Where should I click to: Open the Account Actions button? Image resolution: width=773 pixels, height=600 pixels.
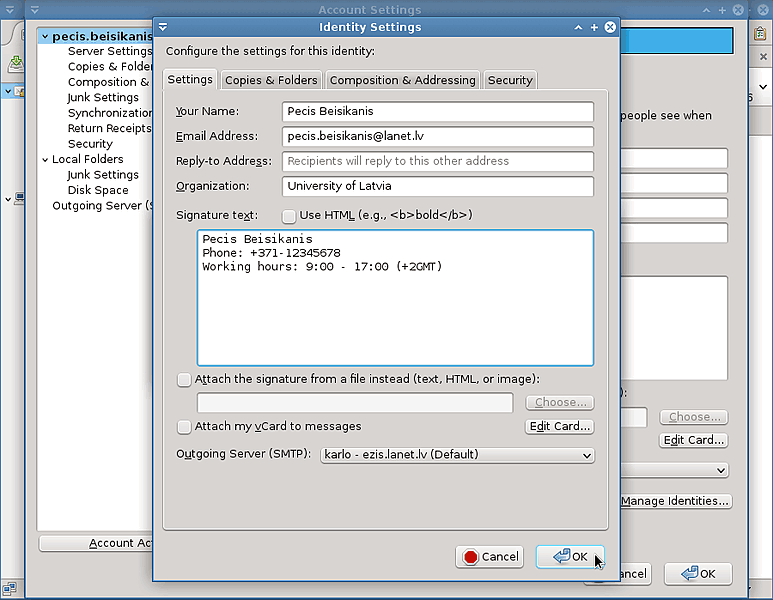tap(96, 543)
